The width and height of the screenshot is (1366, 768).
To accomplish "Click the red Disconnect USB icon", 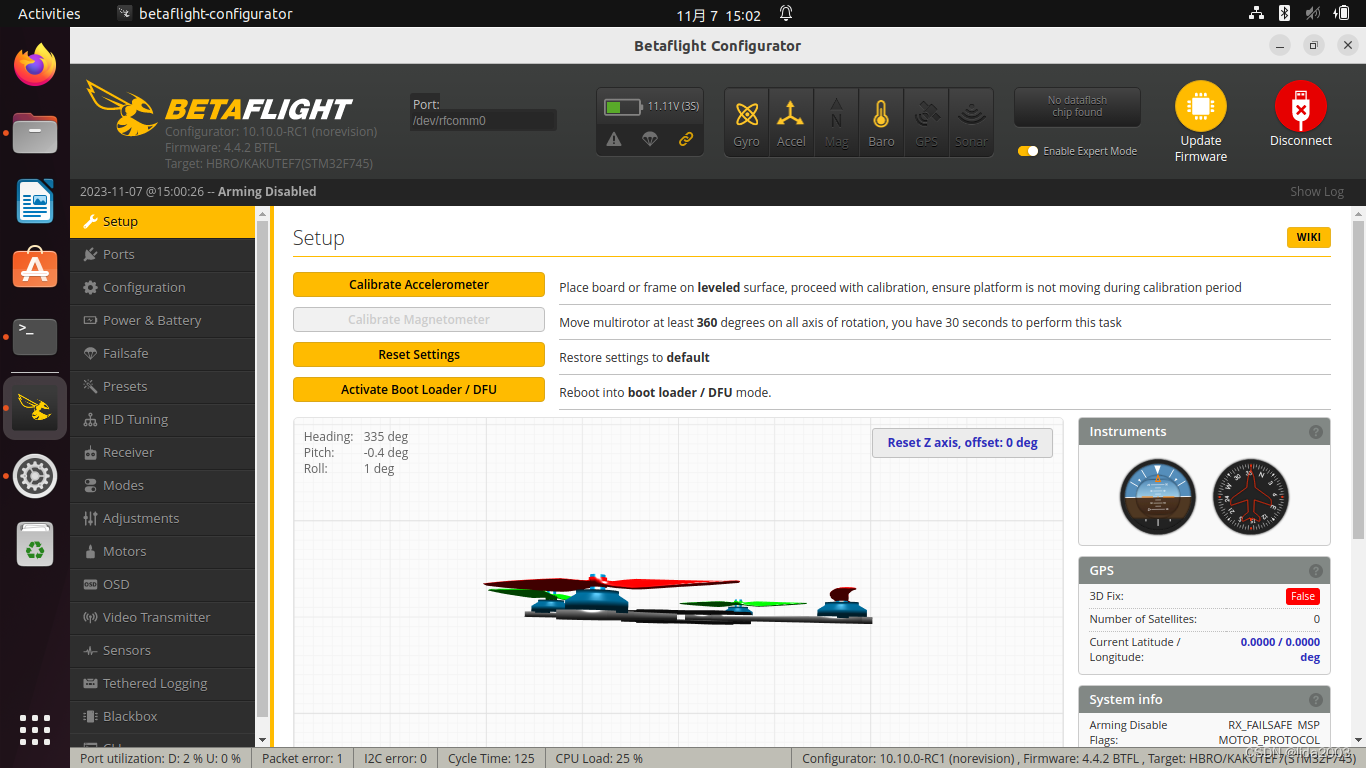I will click(x=1301, y=106).
